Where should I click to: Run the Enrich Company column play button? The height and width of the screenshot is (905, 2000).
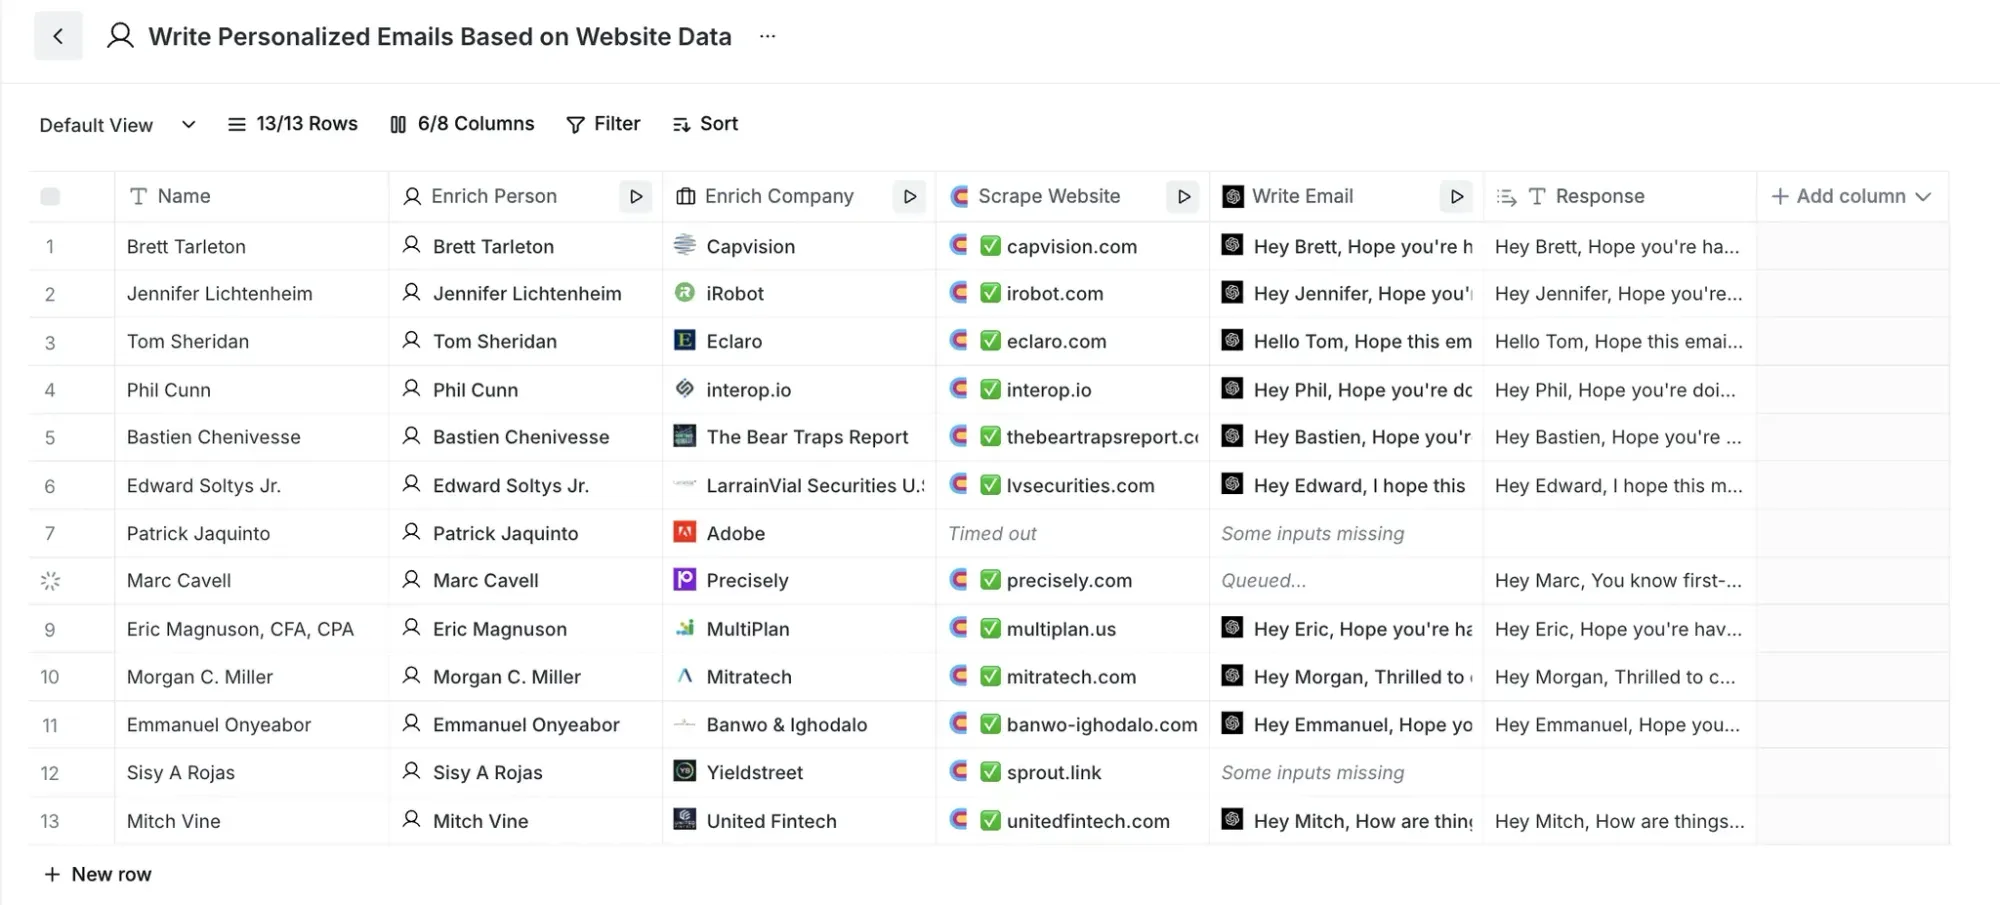[x=909, y=197]
